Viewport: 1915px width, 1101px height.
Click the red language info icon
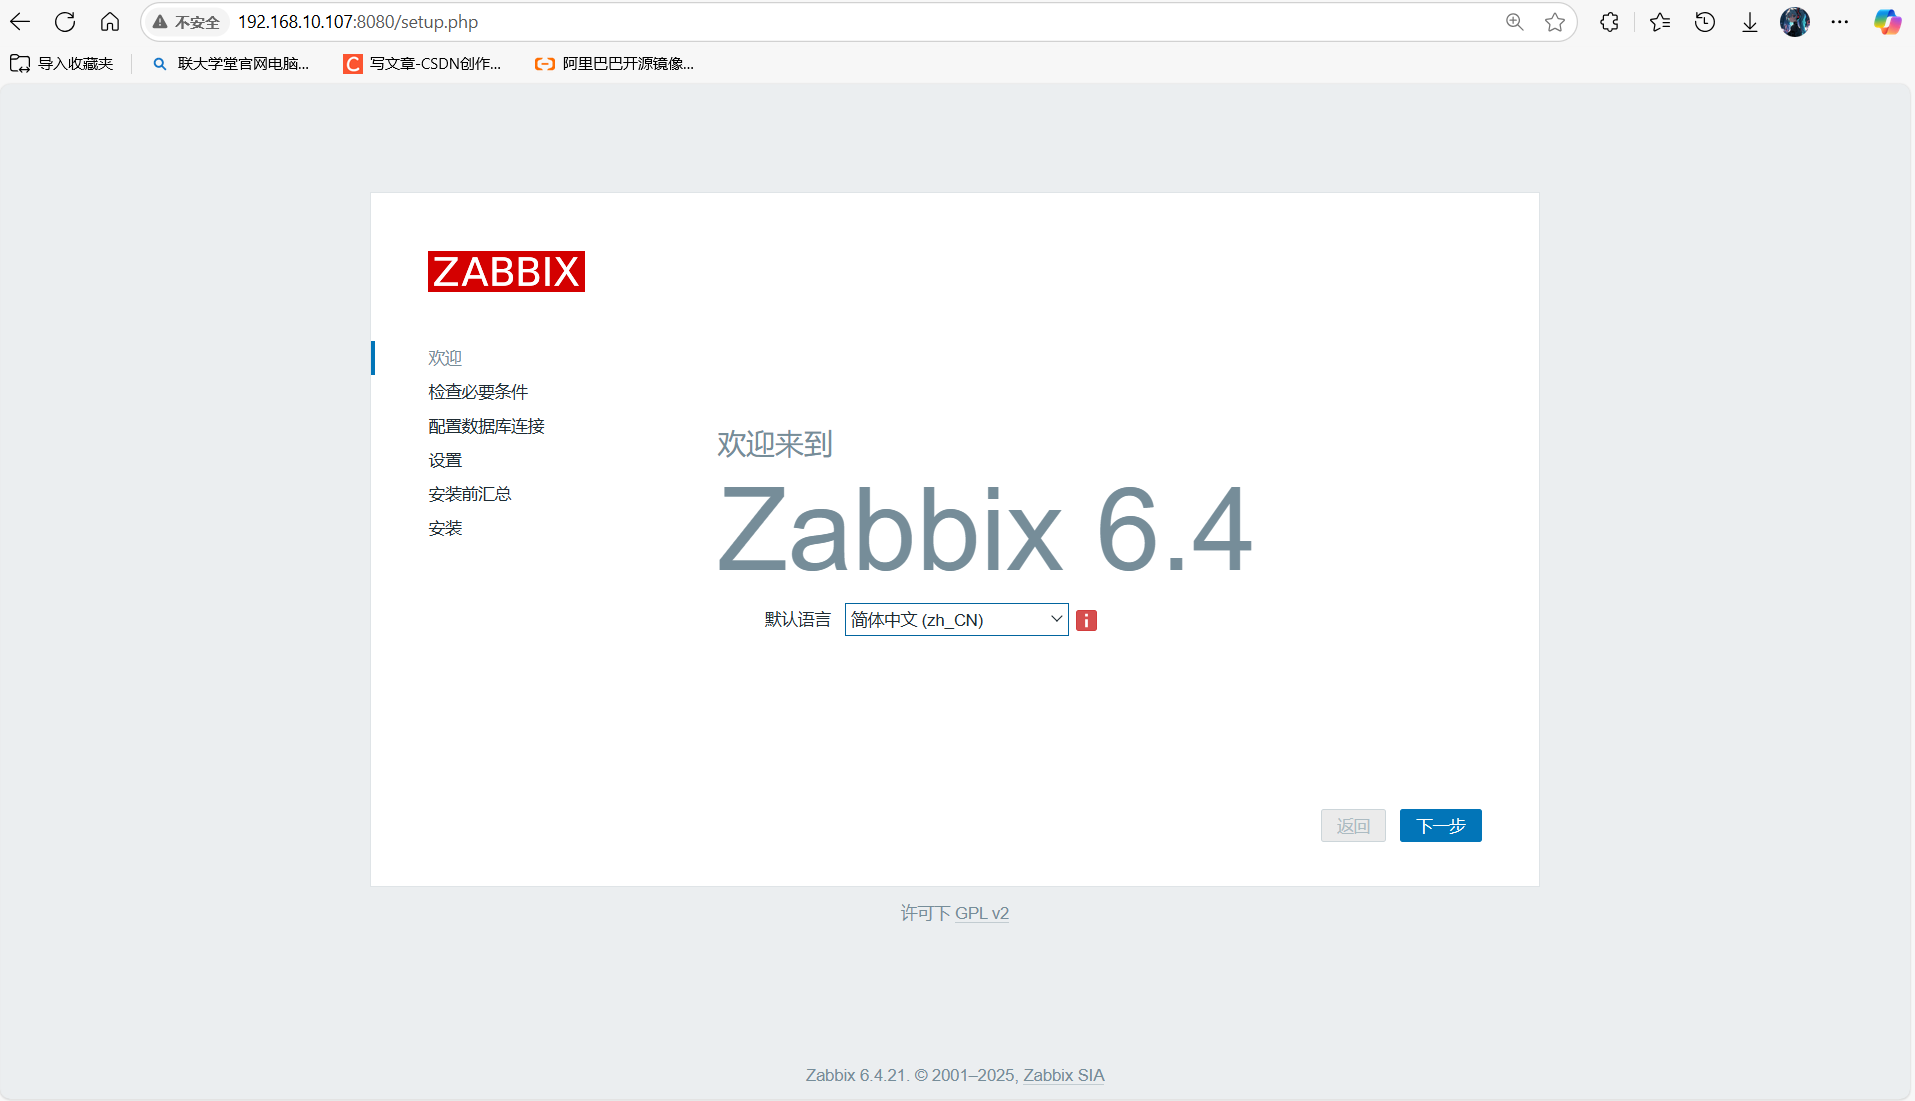[x=1086, y=621]
